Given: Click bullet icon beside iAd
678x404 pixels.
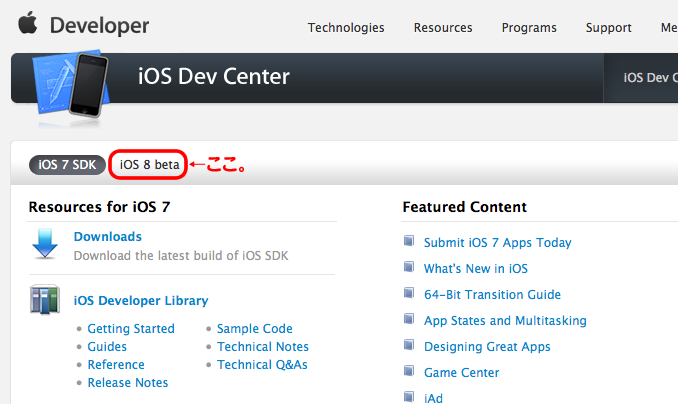Looking at the screenshot, I should pyautogui.click(x=409, y=397).
